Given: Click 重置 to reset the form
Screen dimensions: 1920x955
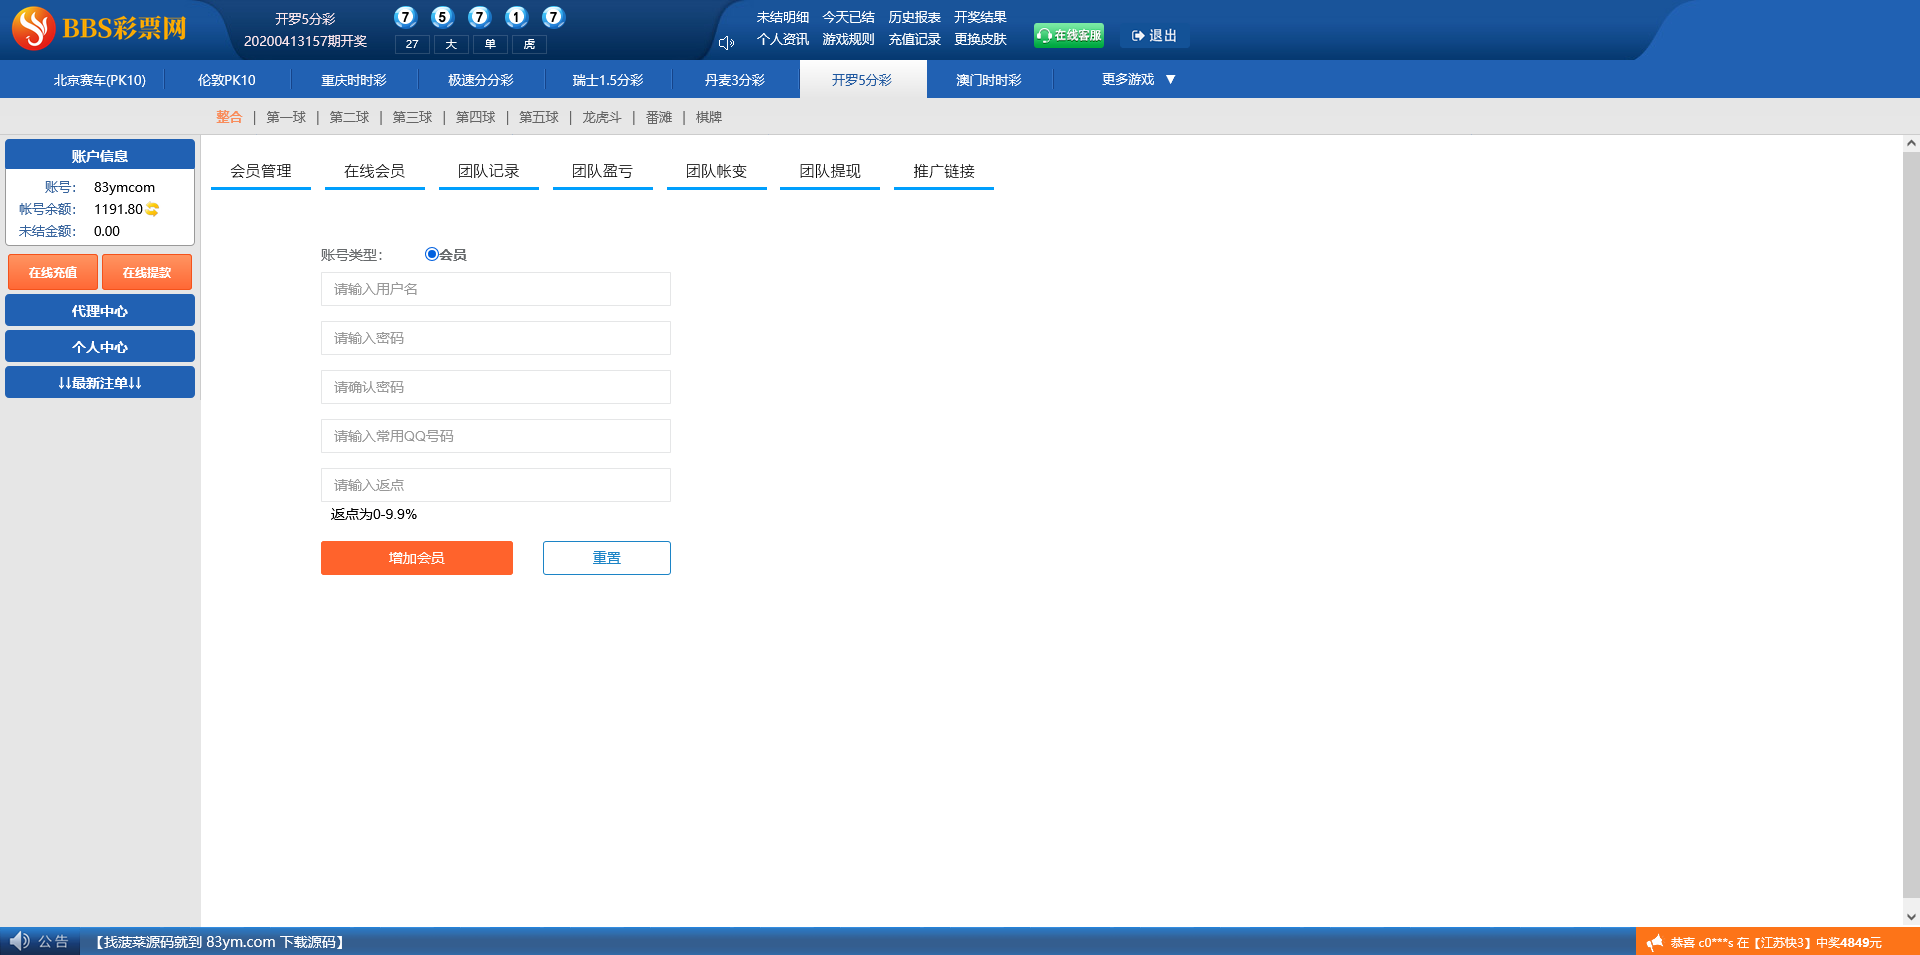Looking at the screenshot, I should [x=607, y=558].
